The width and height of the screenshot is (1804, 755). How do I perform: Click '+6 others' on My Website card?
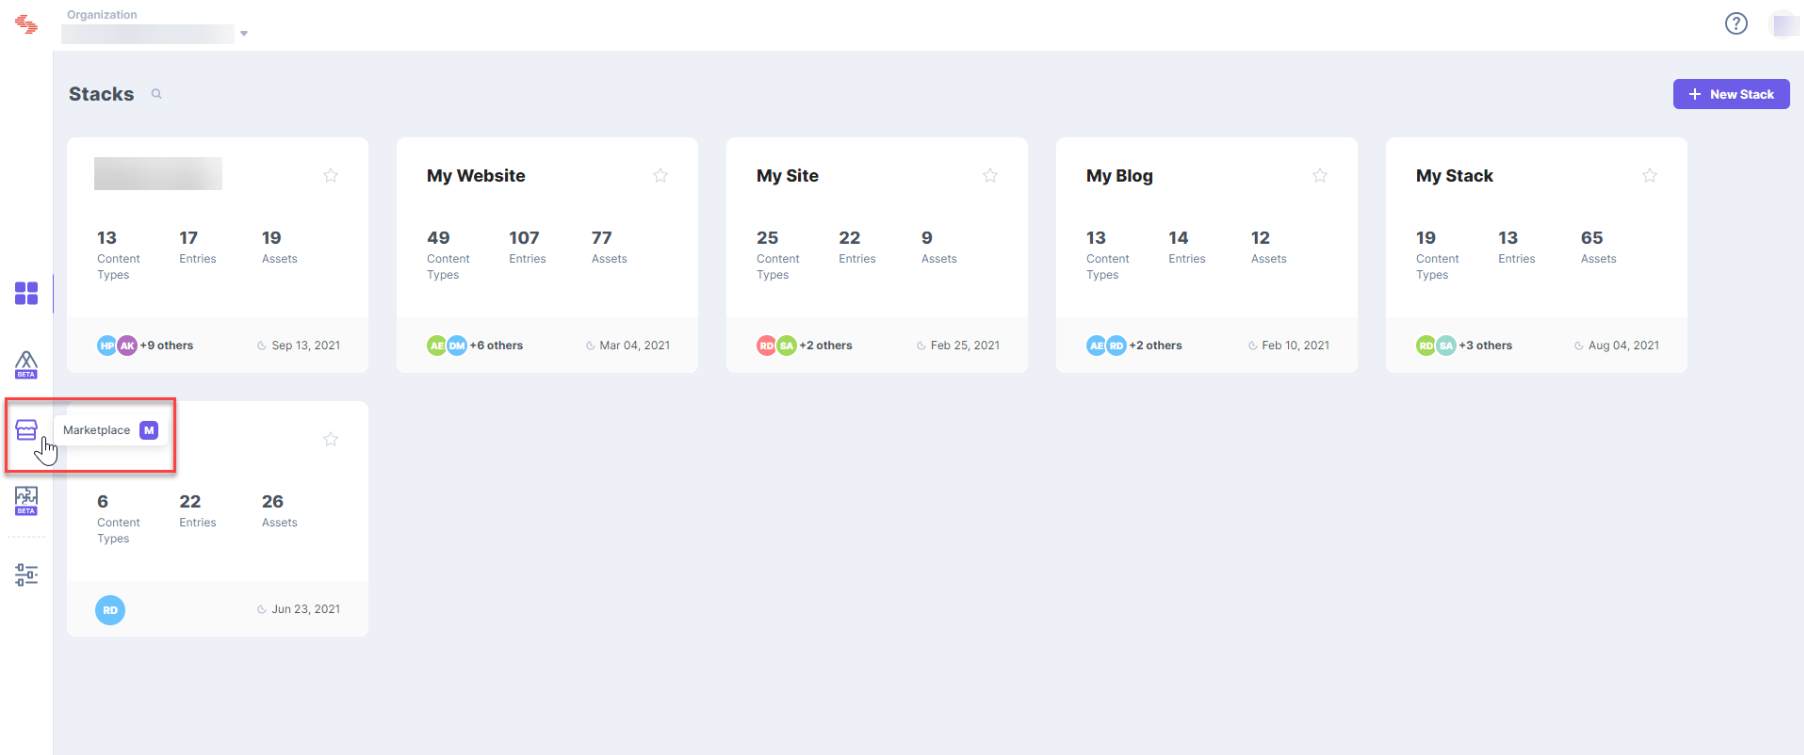coord(496,346)
